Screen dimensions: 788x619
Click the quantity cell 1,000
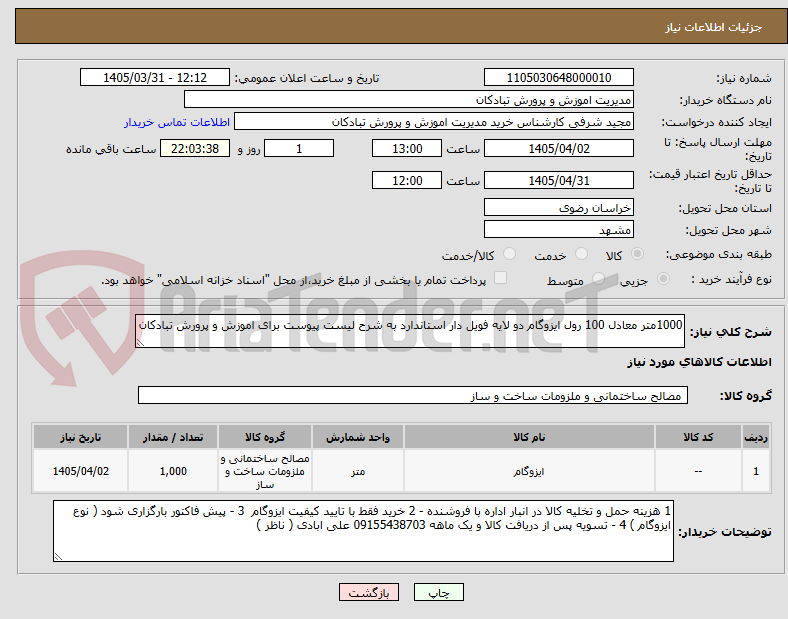[173, 471]
